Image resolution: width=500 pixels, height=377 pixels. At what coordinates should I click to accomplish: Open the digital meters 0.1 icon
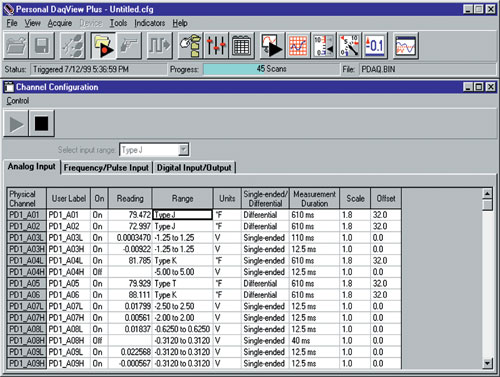pyautogui.click(x=375, y=45)
